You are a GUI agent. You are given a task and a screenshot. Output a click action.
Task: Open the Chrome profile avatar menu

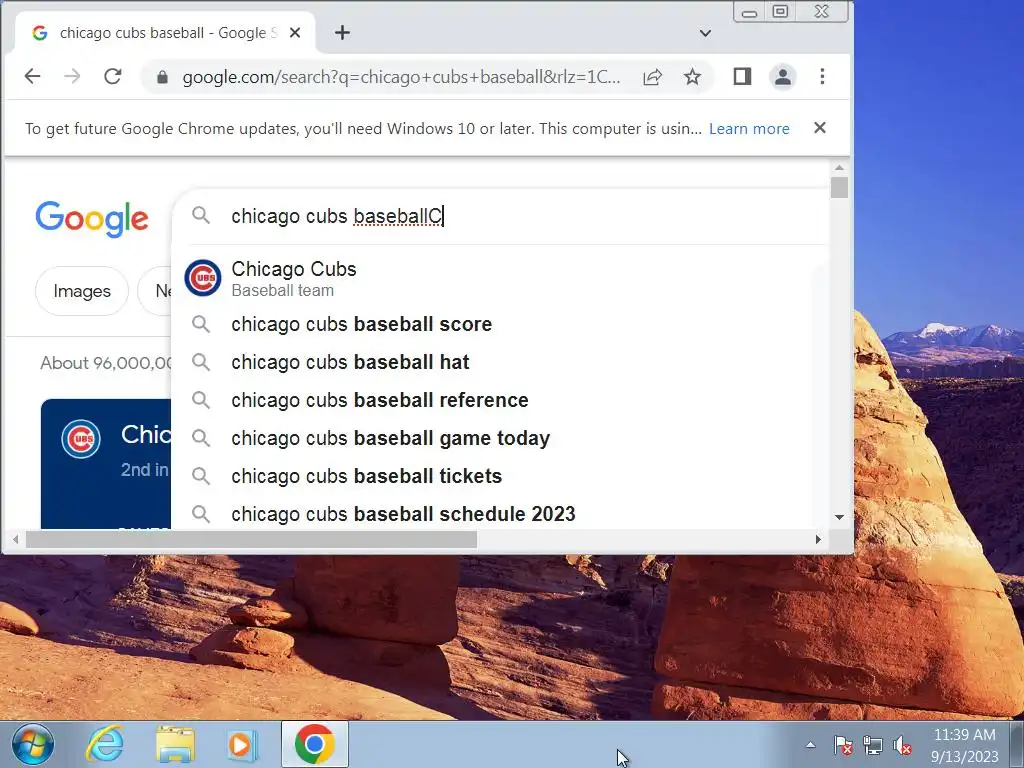(782, 76)
